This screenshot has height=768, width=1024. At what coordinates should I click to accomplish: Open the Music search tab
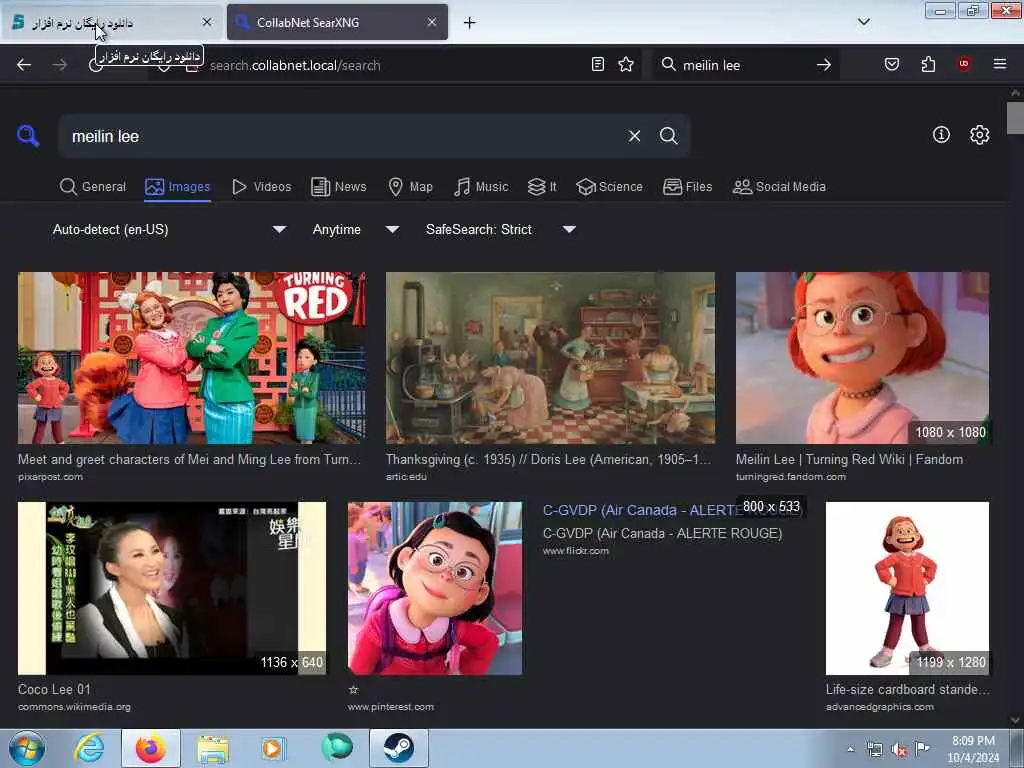click(481, 187)
